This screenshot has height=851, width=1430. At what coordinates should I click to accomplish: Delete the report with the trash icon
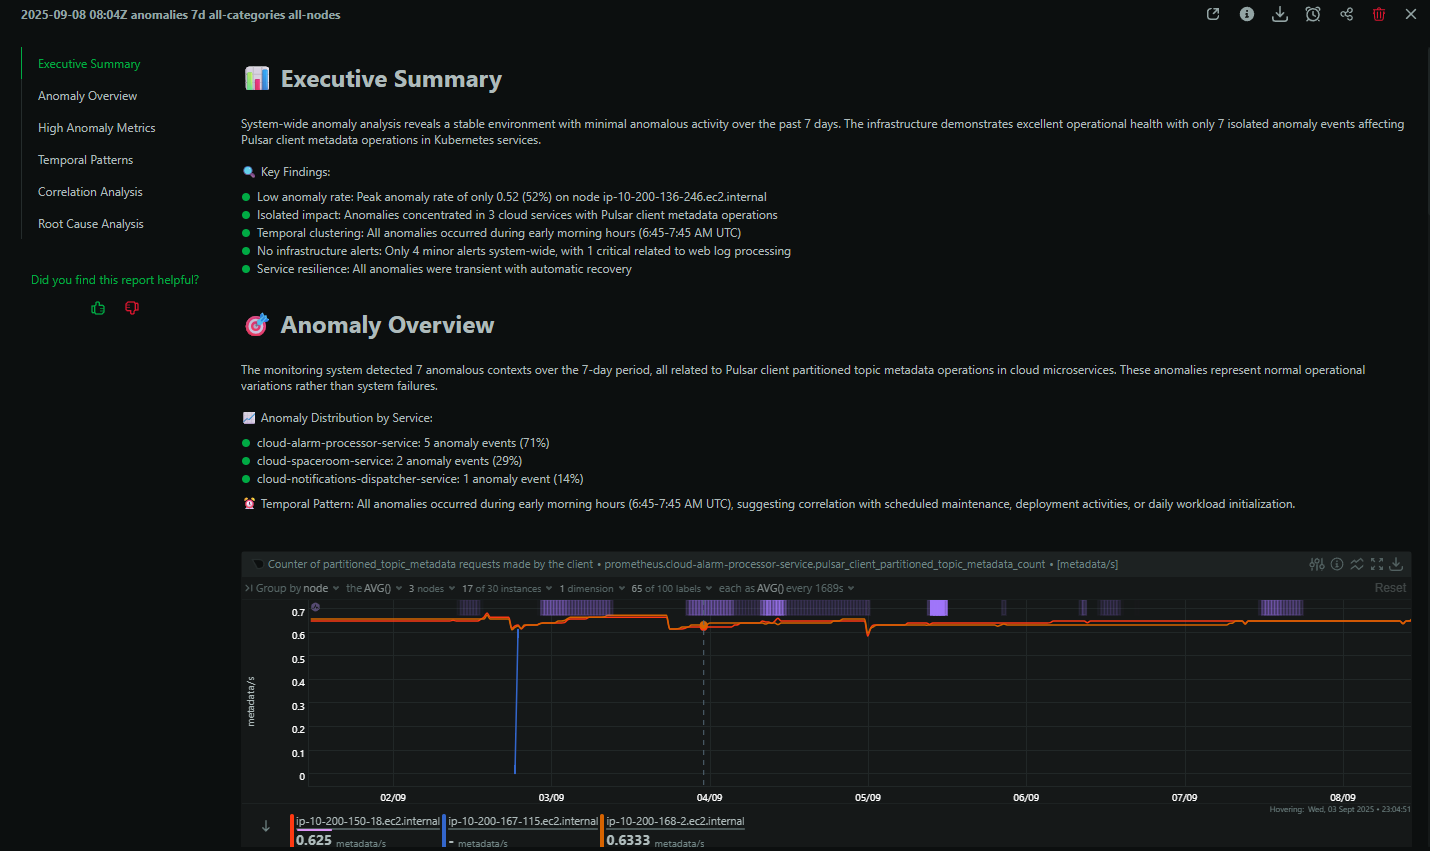click(x=1379, y=14)
